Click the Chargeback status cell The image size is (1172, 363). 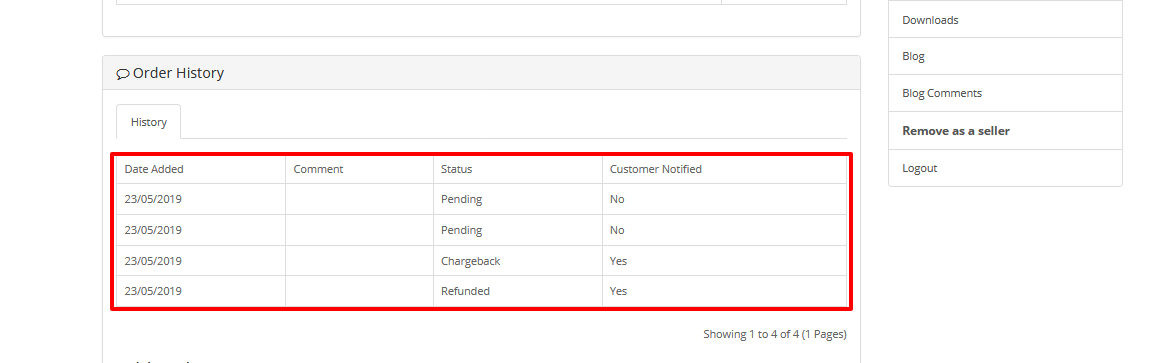pyautogui.click(x=518, y=261)
